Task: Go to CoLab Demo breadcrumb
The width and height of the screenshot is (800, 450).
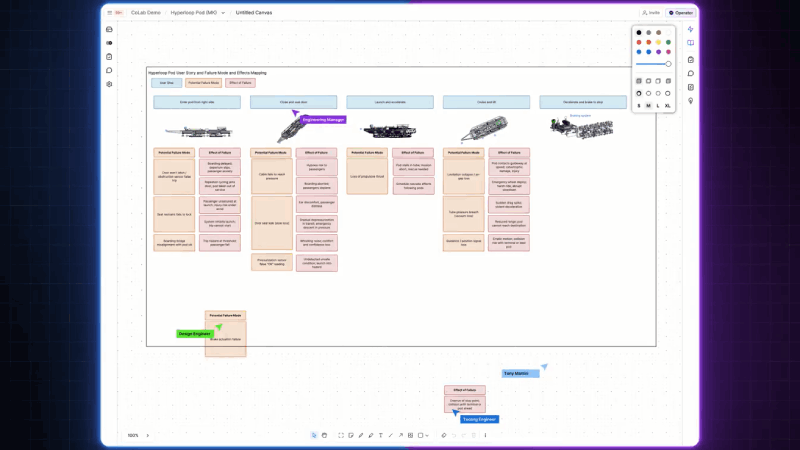Action: [x=145, y=13]
